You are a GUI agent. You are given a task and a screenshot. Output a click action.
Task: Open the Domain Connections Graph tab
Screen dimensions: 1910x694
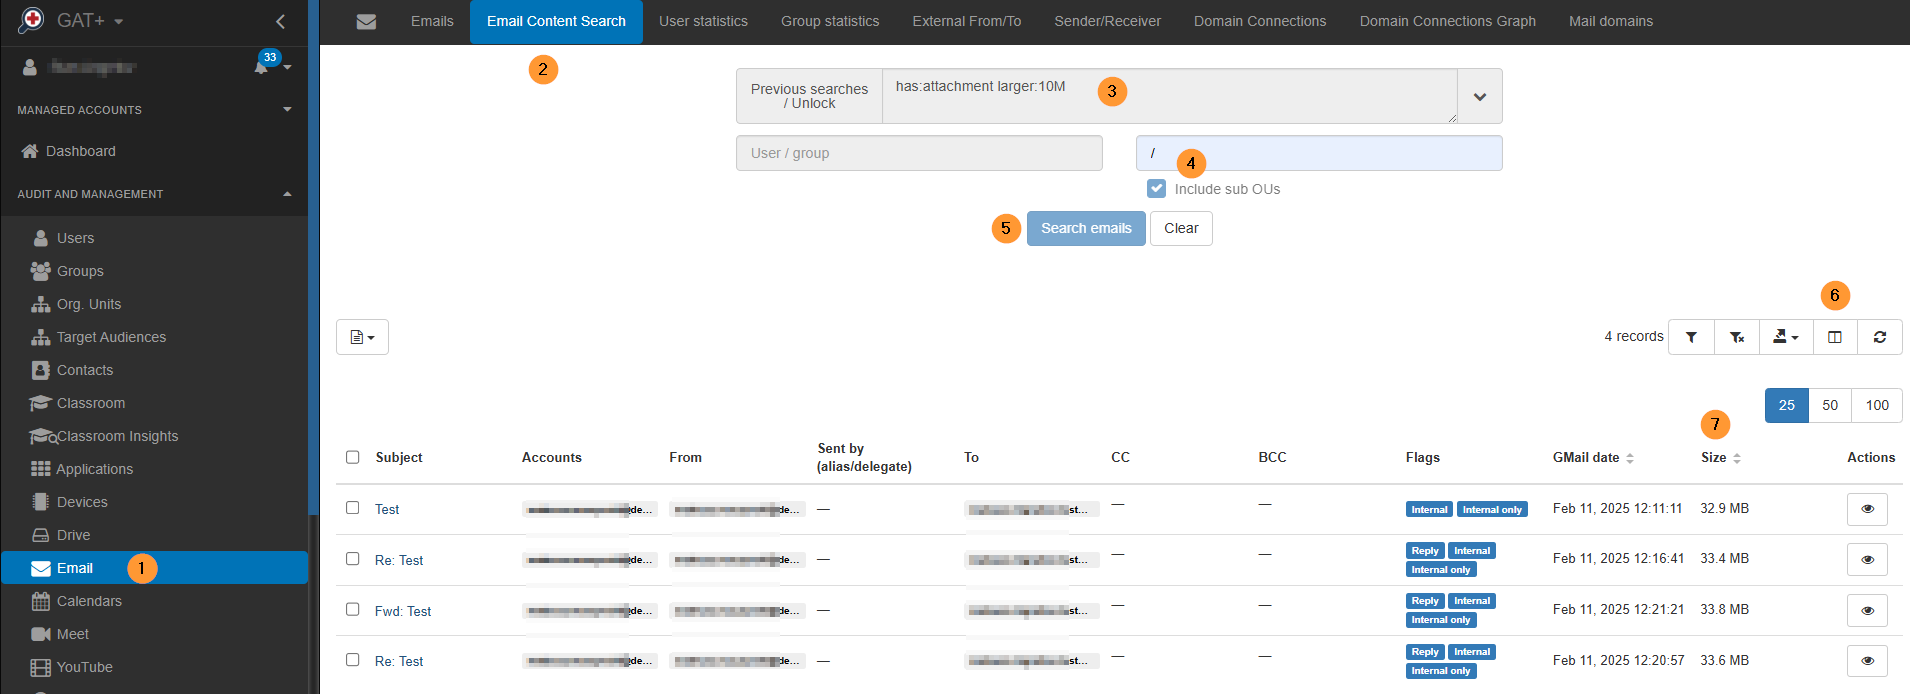[x=1448, y=21]
